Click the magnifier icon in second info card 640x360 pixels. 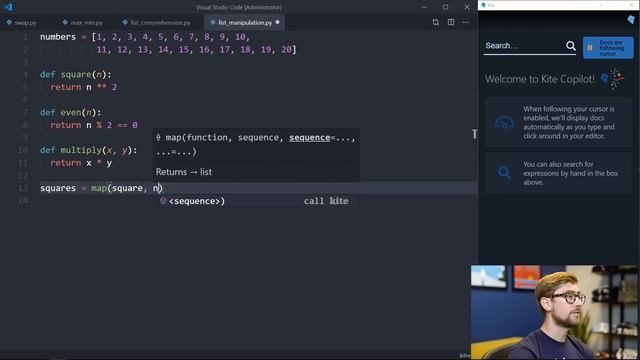[x=504, y=173]
